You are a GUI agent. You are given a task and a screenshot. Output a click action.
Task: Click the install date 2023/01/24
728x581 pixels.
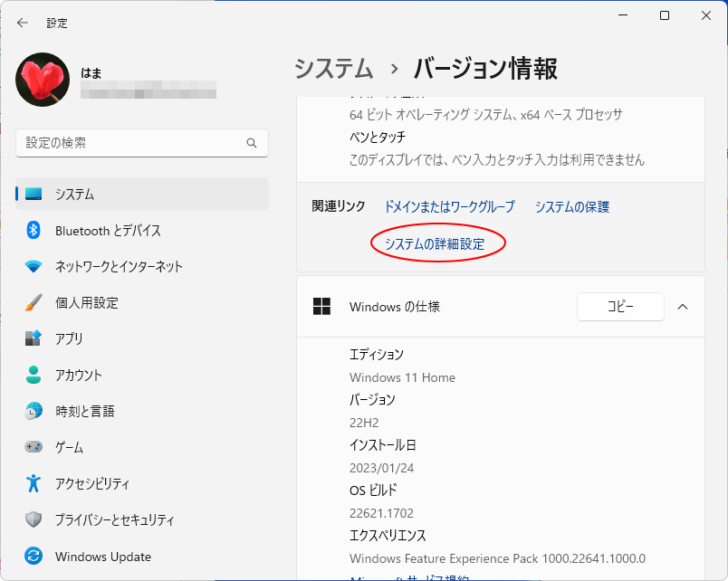pos(381,468)
